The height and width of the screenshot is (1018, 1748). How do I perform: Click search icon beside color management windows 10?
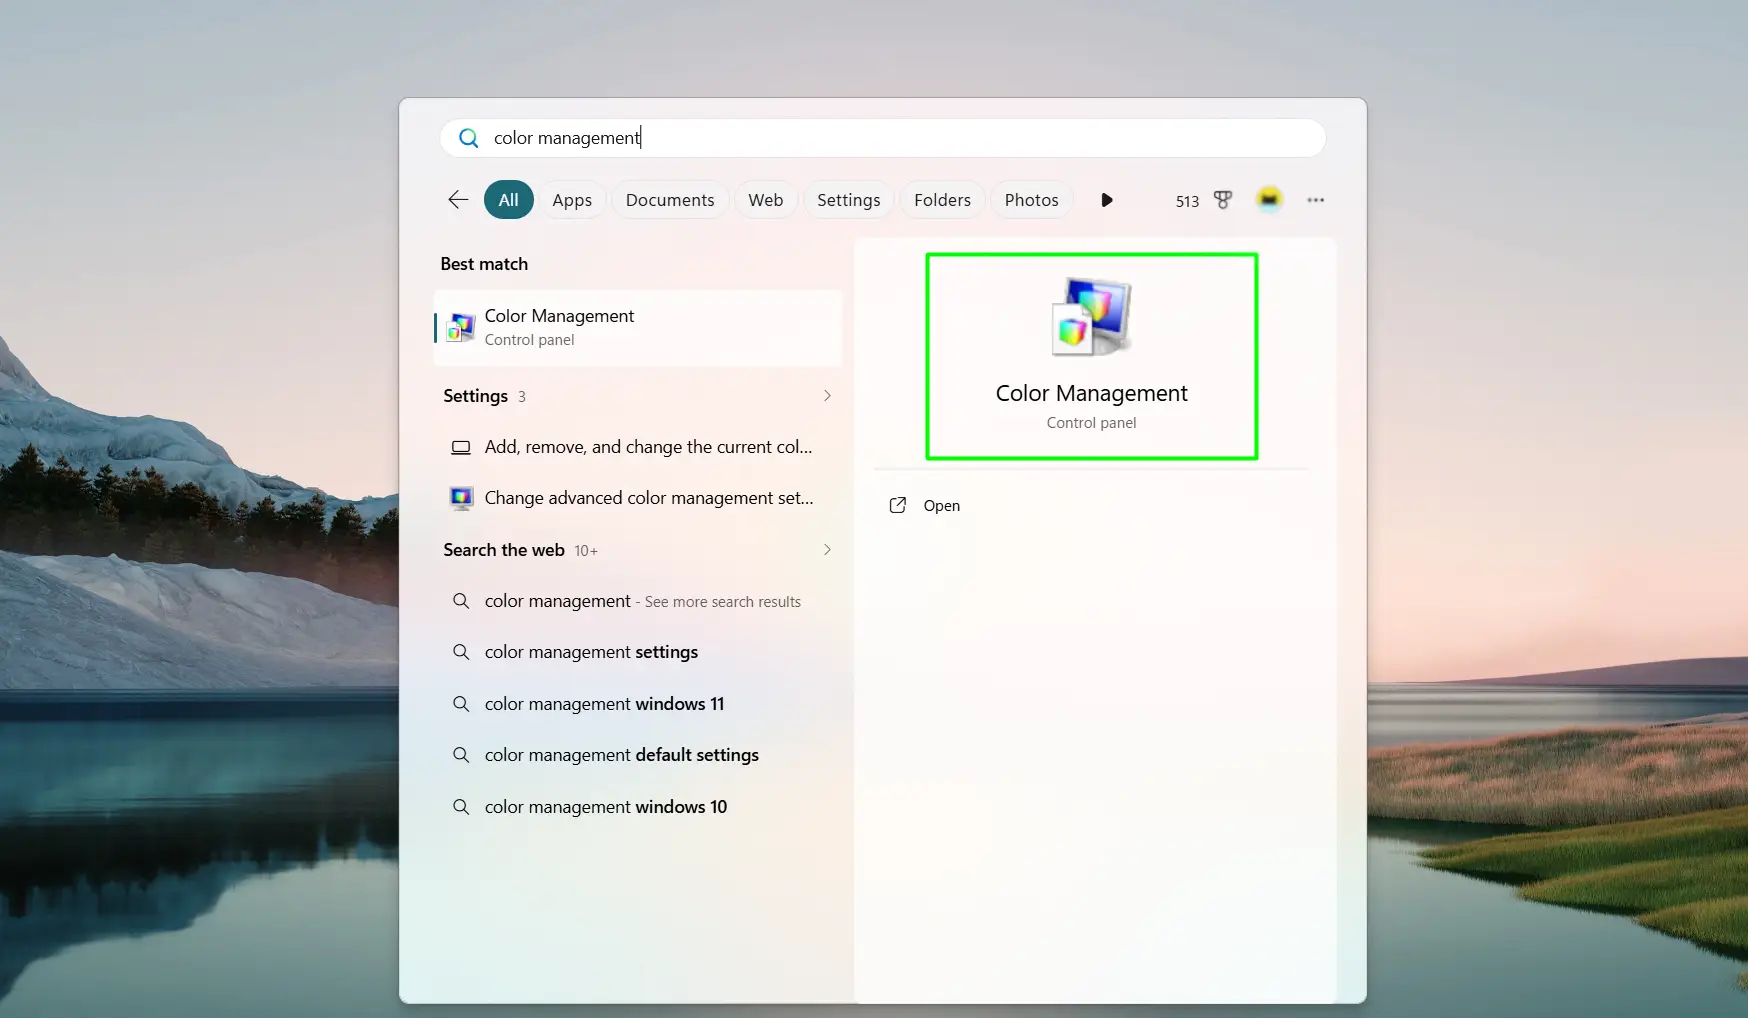click(x=461, y=807)
